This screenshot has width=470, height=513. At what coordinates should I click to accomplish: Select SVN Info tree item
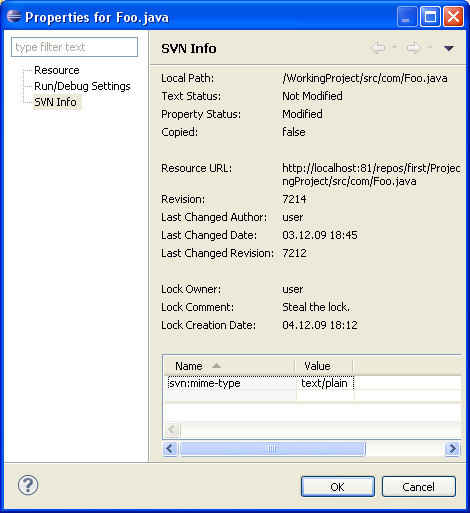coord(56,102)
